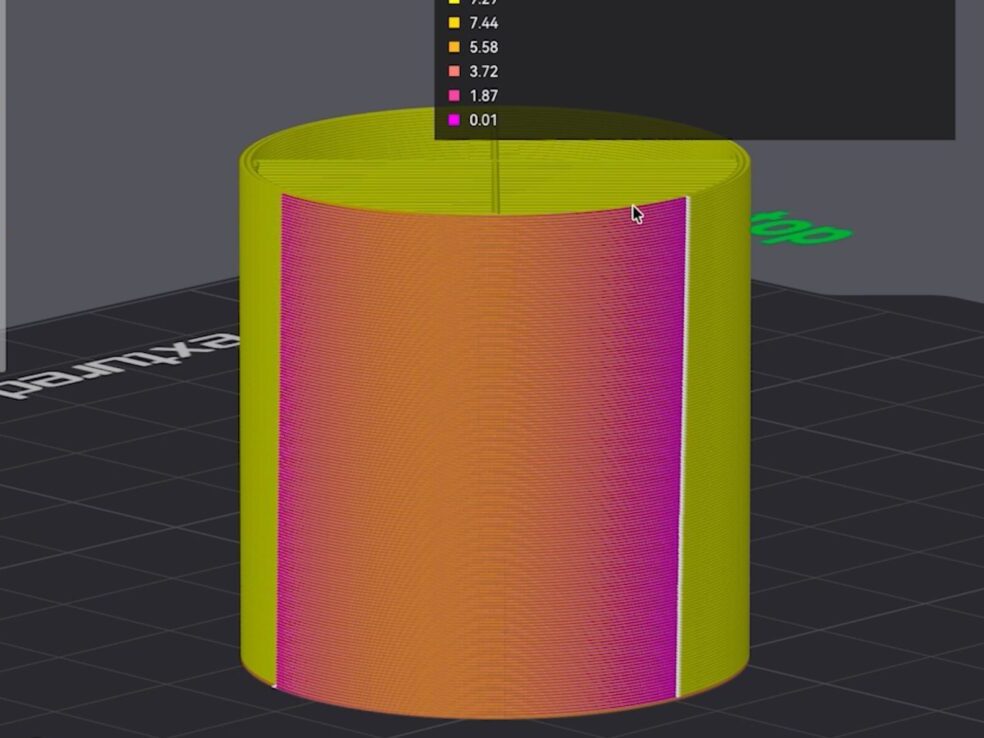This screenshot has height=738, width=984.
Task: Click the 5.58 value label in legend
Action: tap(483, 47)
